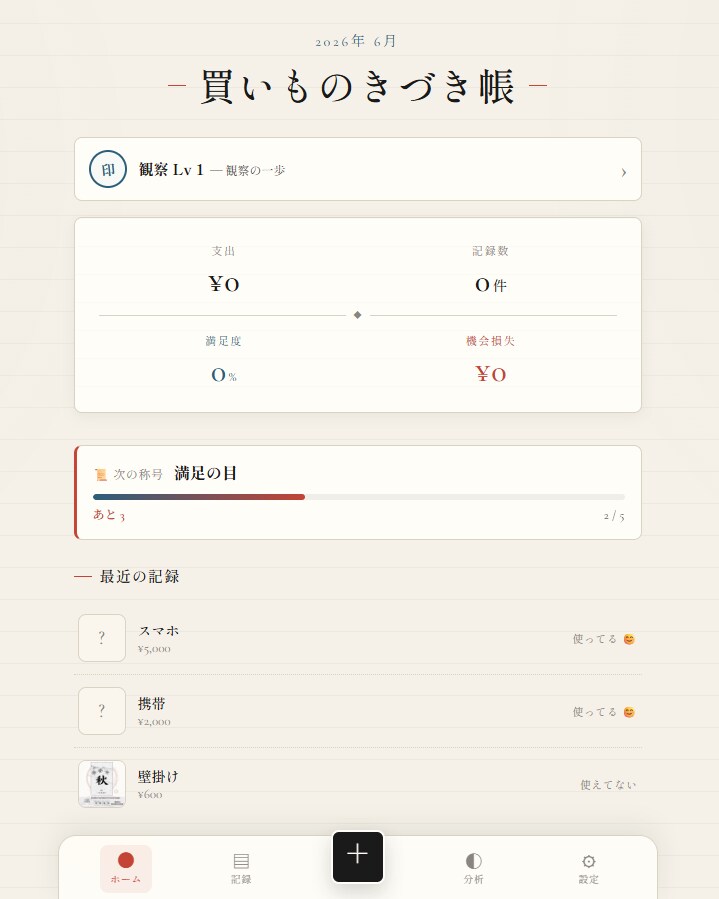This screenshot has width=719, height=899.
Task: Open the スマホ record entry
Action: pos(358,638)
